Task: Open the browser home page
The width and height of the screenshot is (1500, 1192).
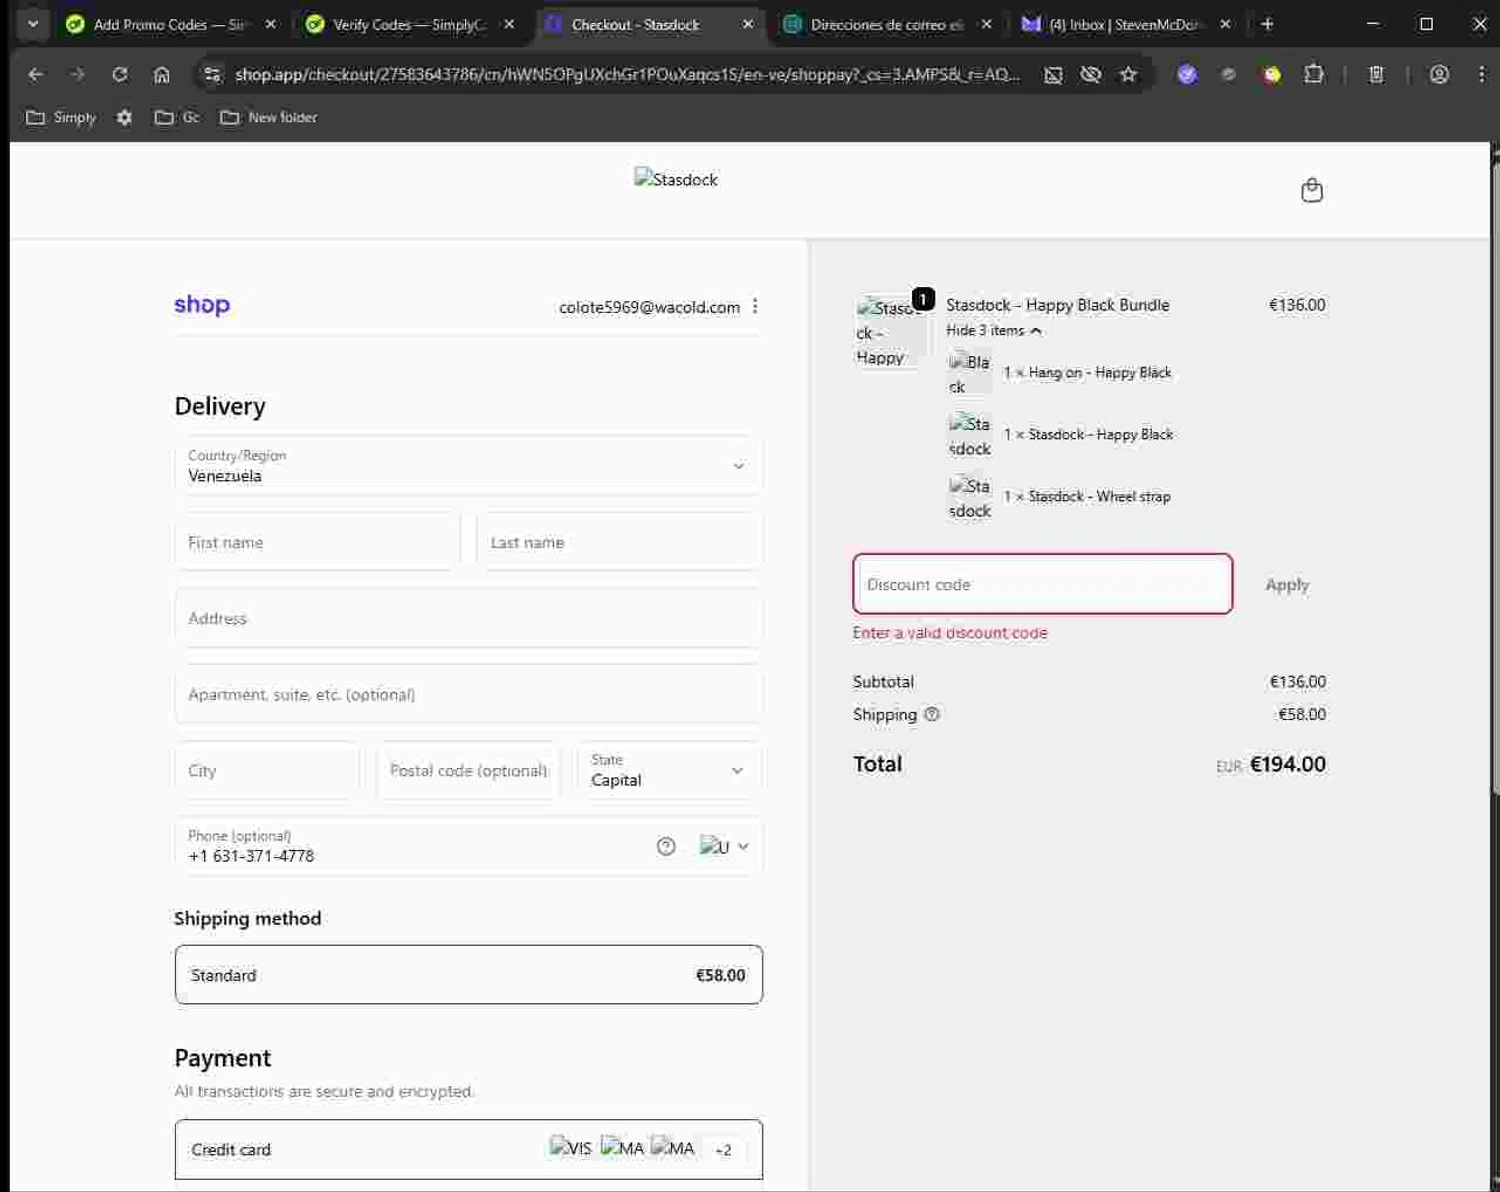Action: click(x=162, y=74)
